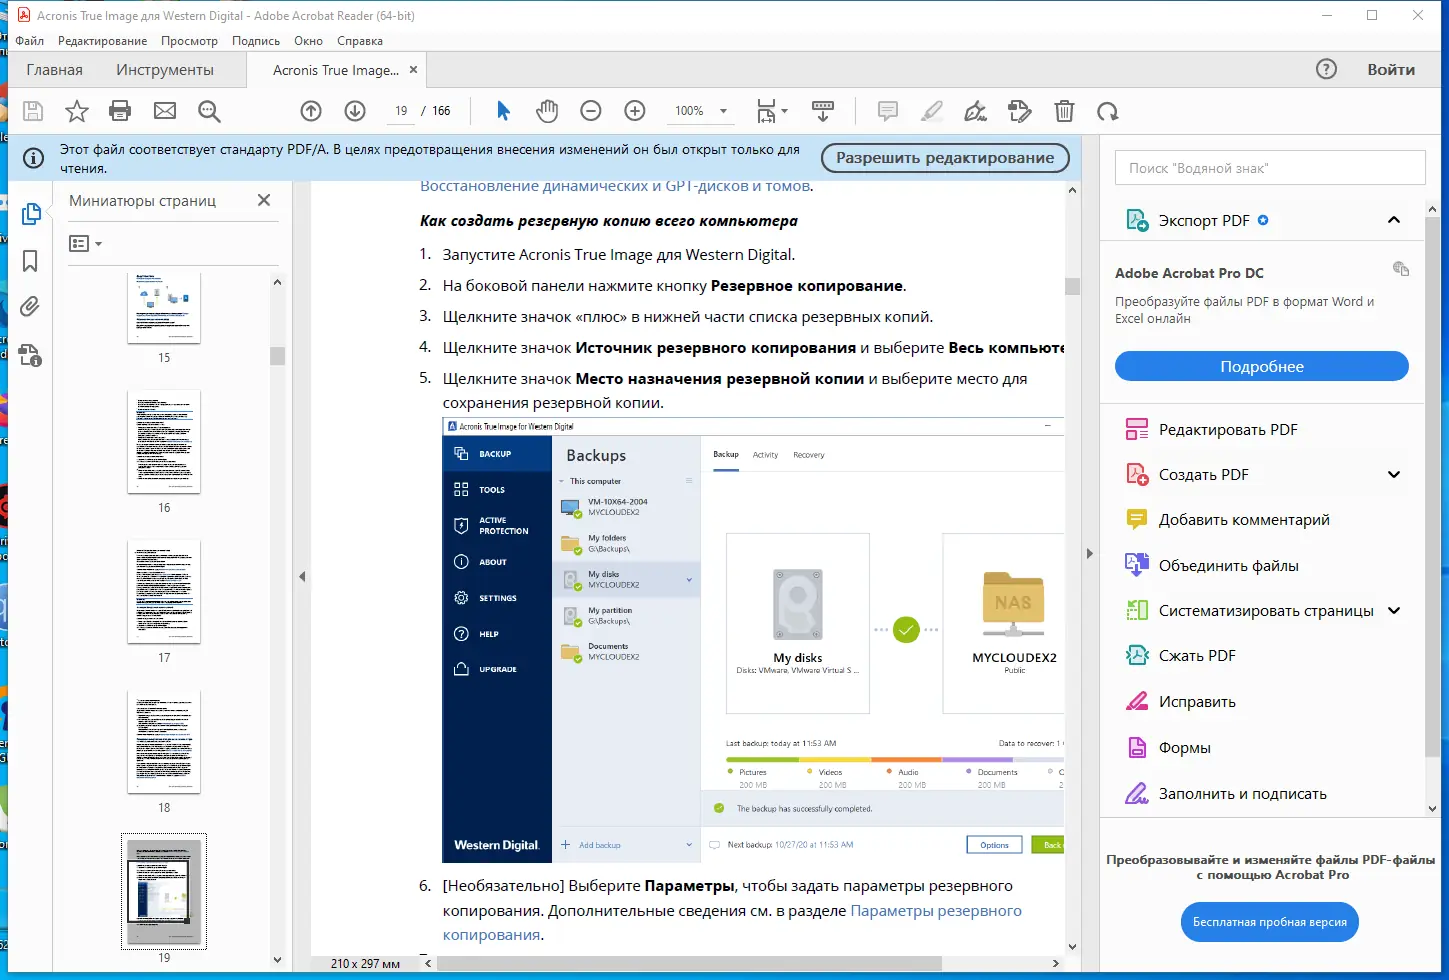1449x980 pixels.
Task: Open the Bookmarks panel icon
Action: [x=30, y=261]
